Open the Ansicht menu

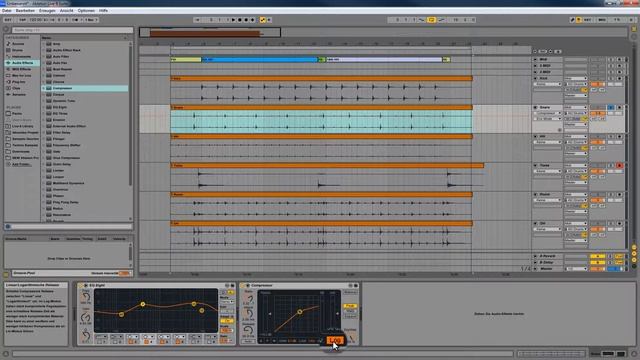67,11
